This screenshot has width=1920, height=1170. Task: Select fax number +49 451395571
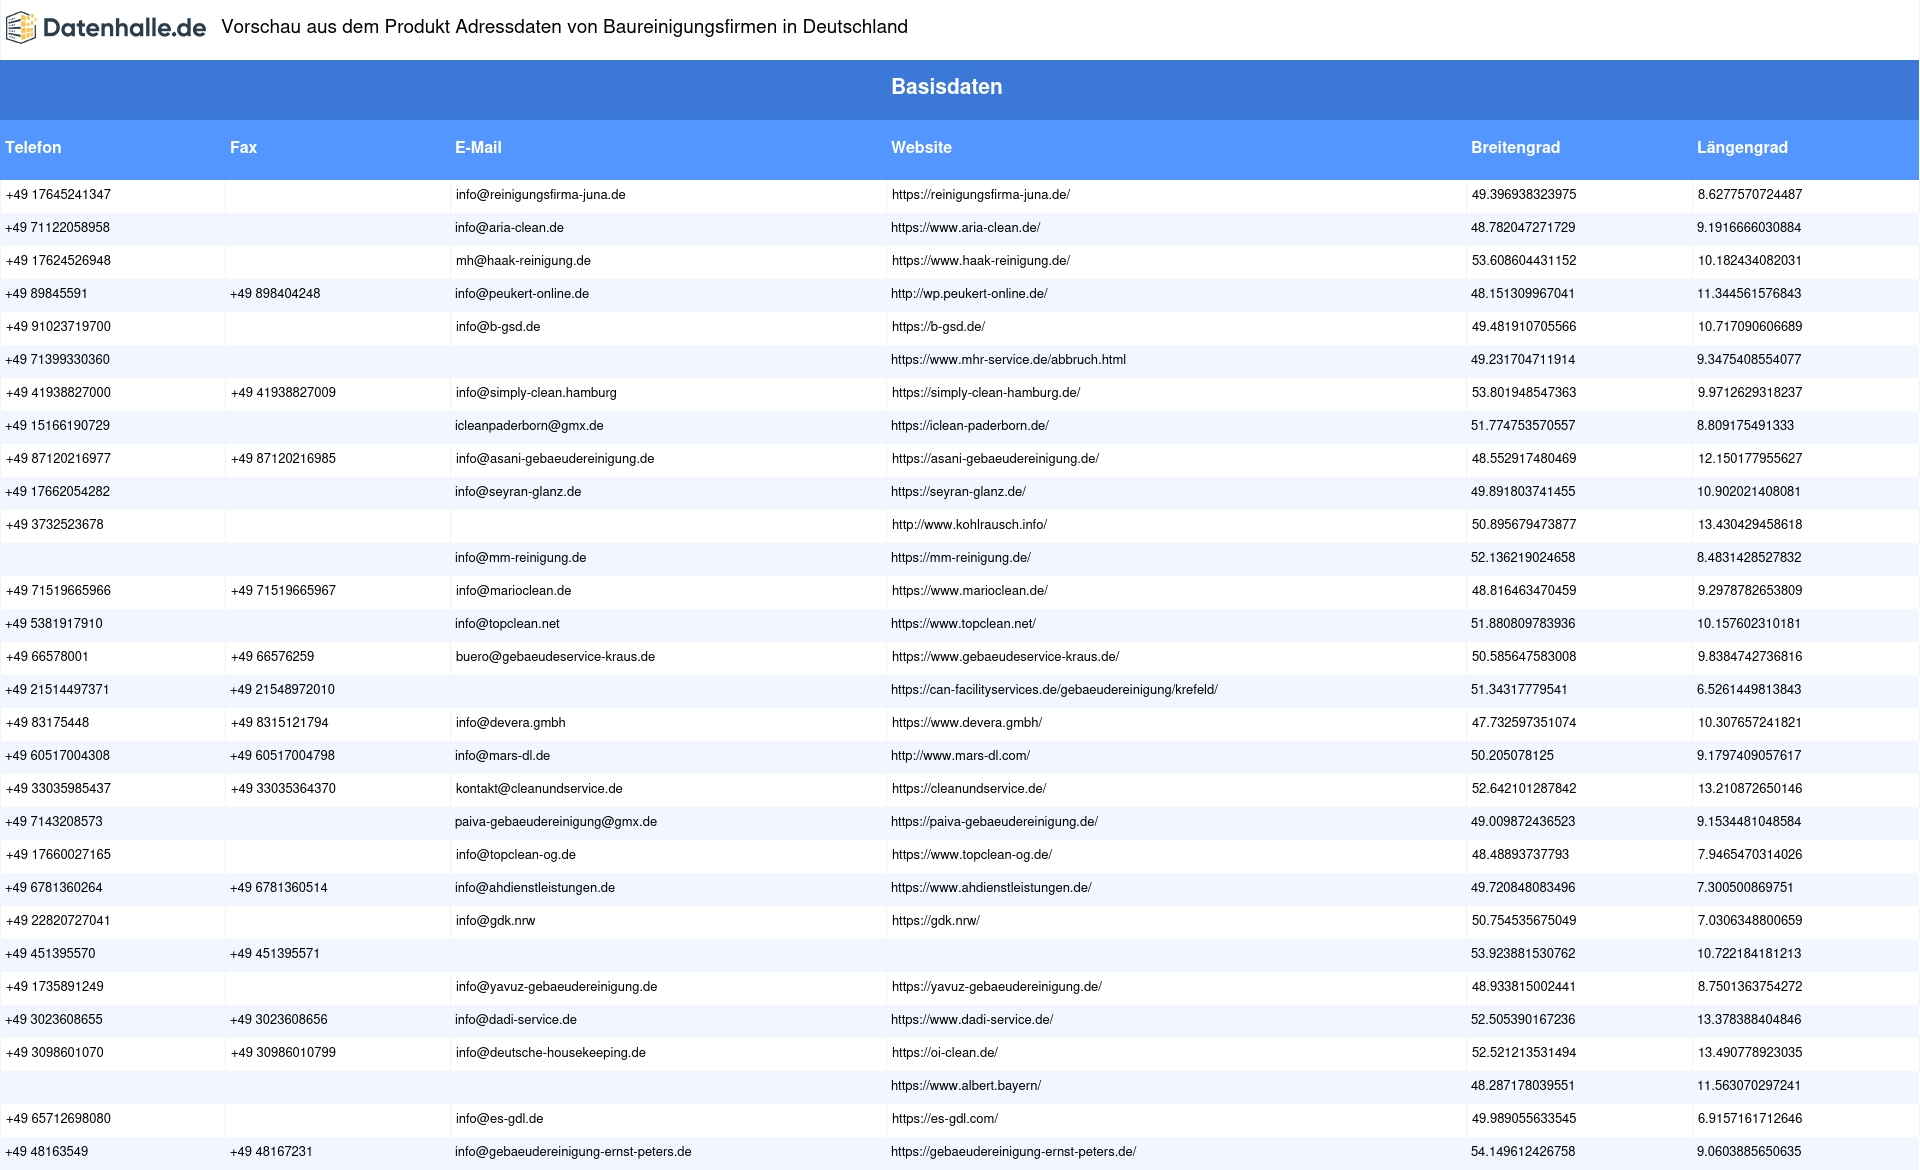coord(275,954)
